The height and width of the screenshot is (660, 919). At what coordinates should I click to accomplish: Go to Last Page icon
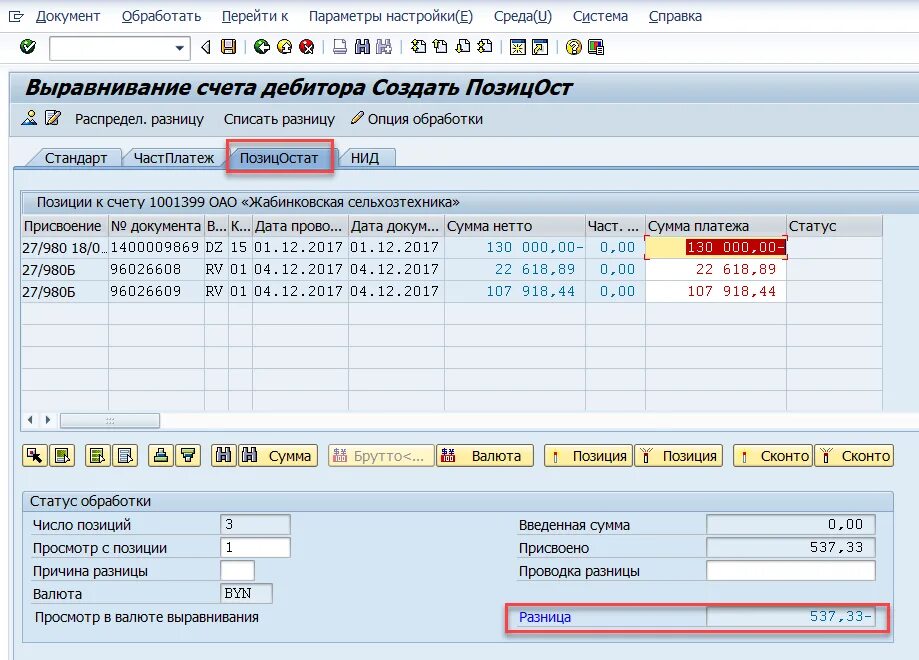[x=485, y=47]
